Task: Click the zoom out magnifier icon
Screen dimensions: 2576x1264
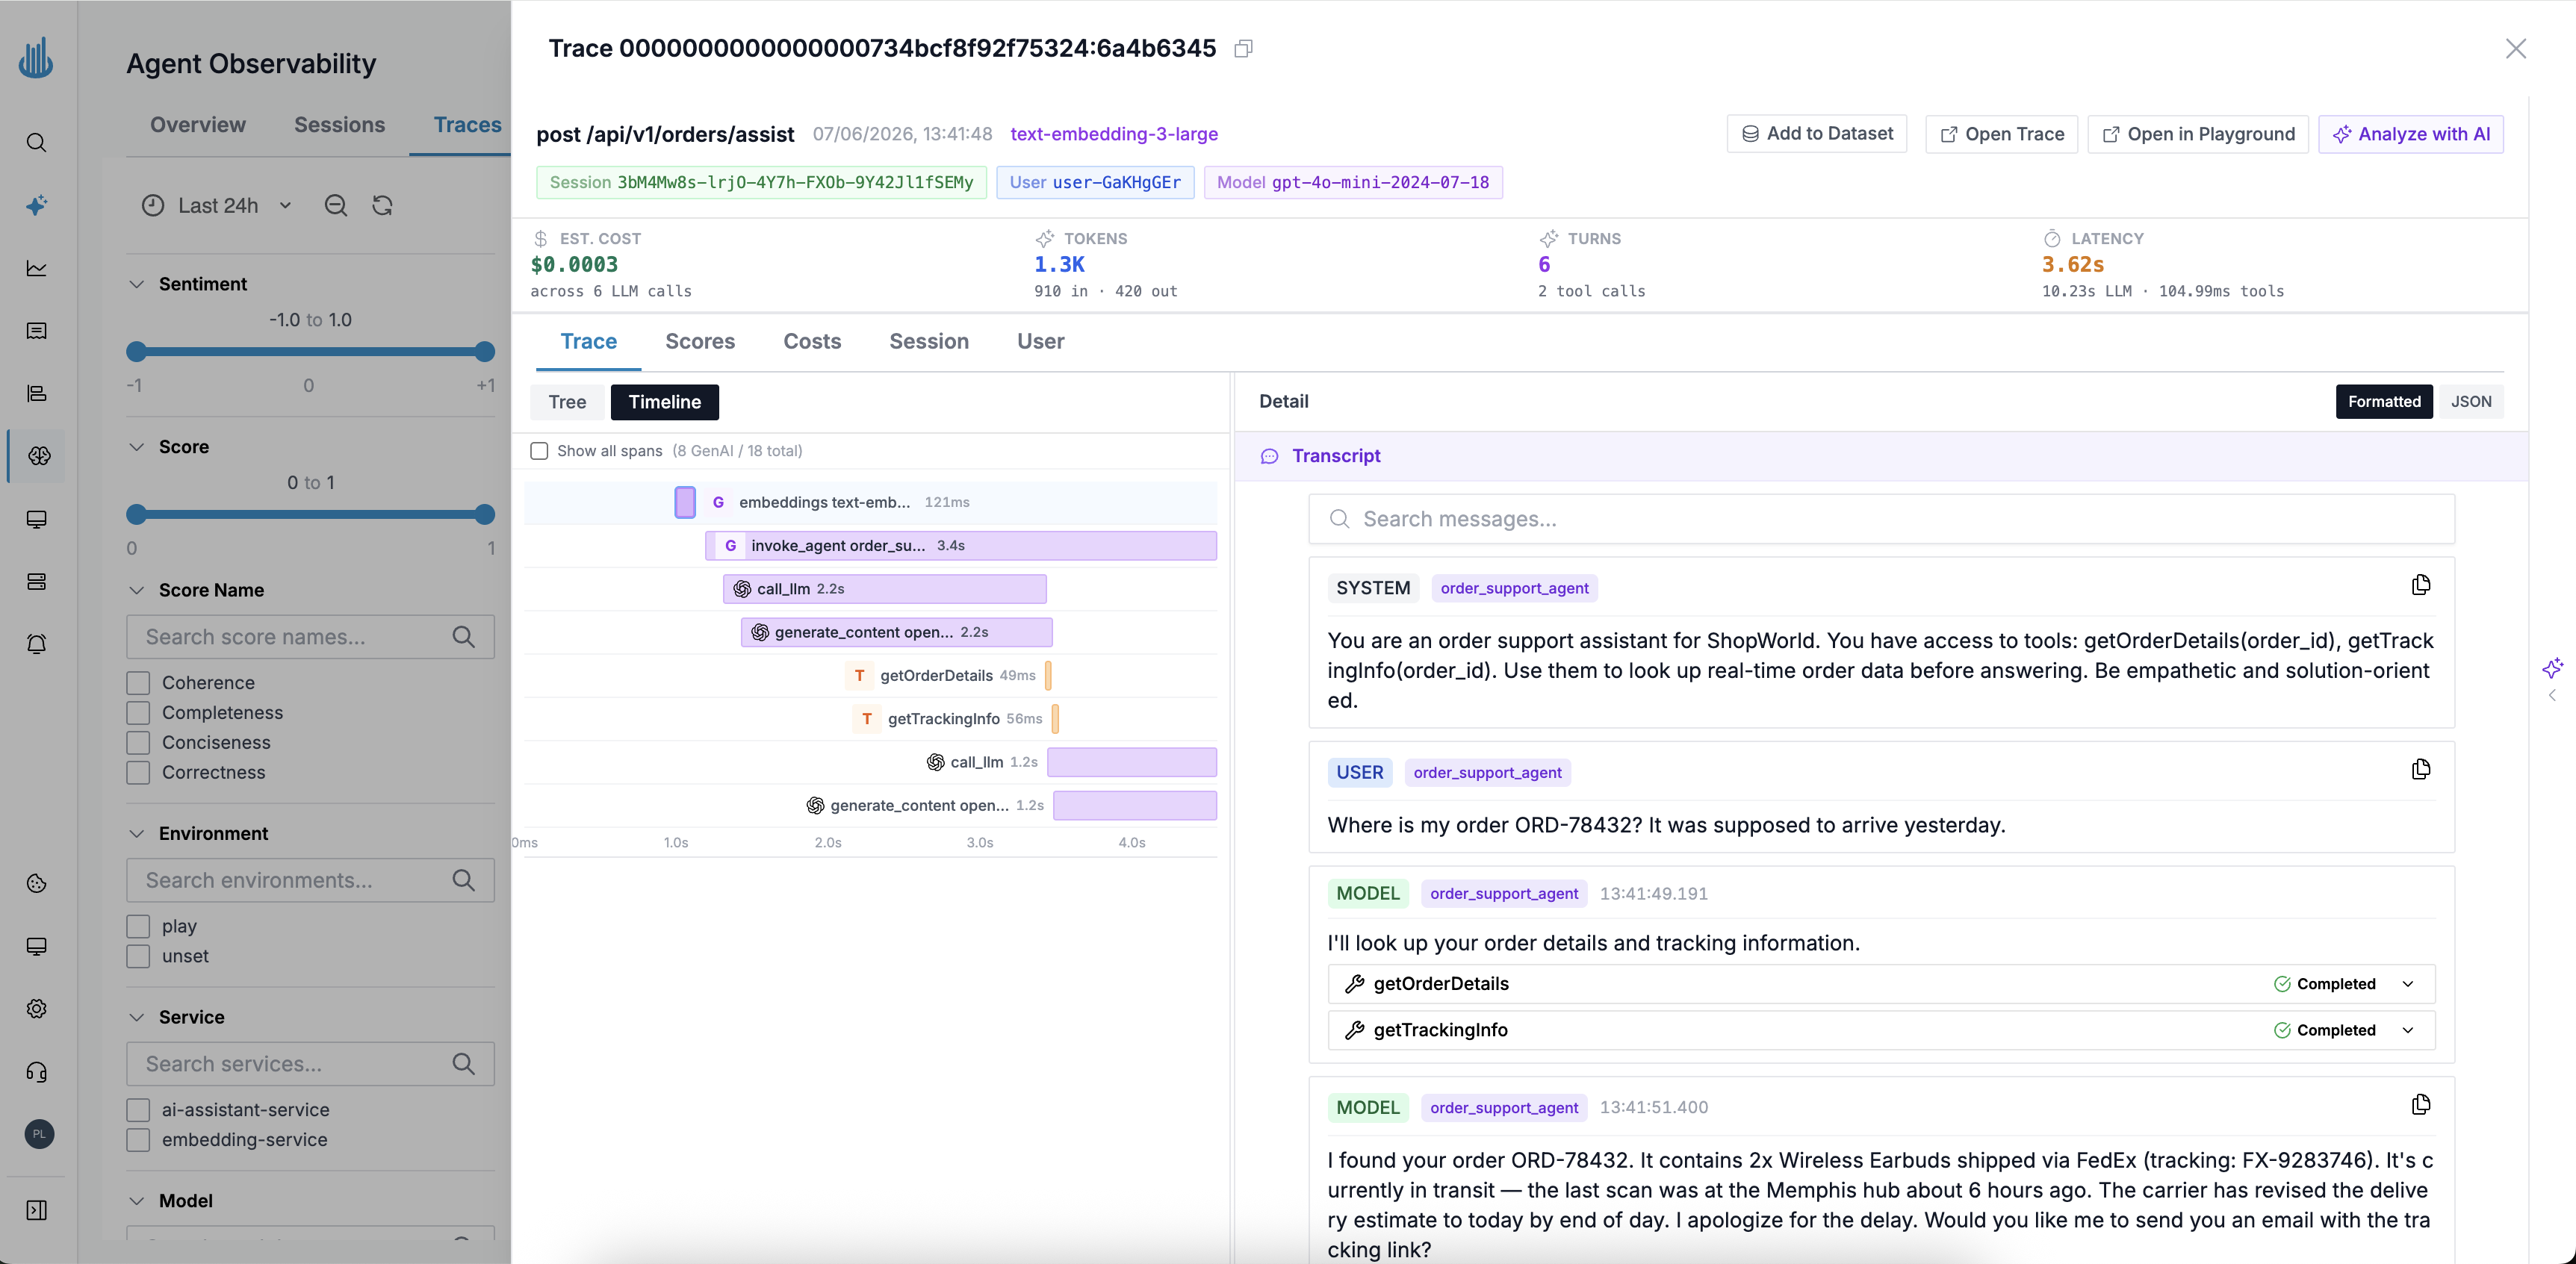Action: tap(336, 205)
